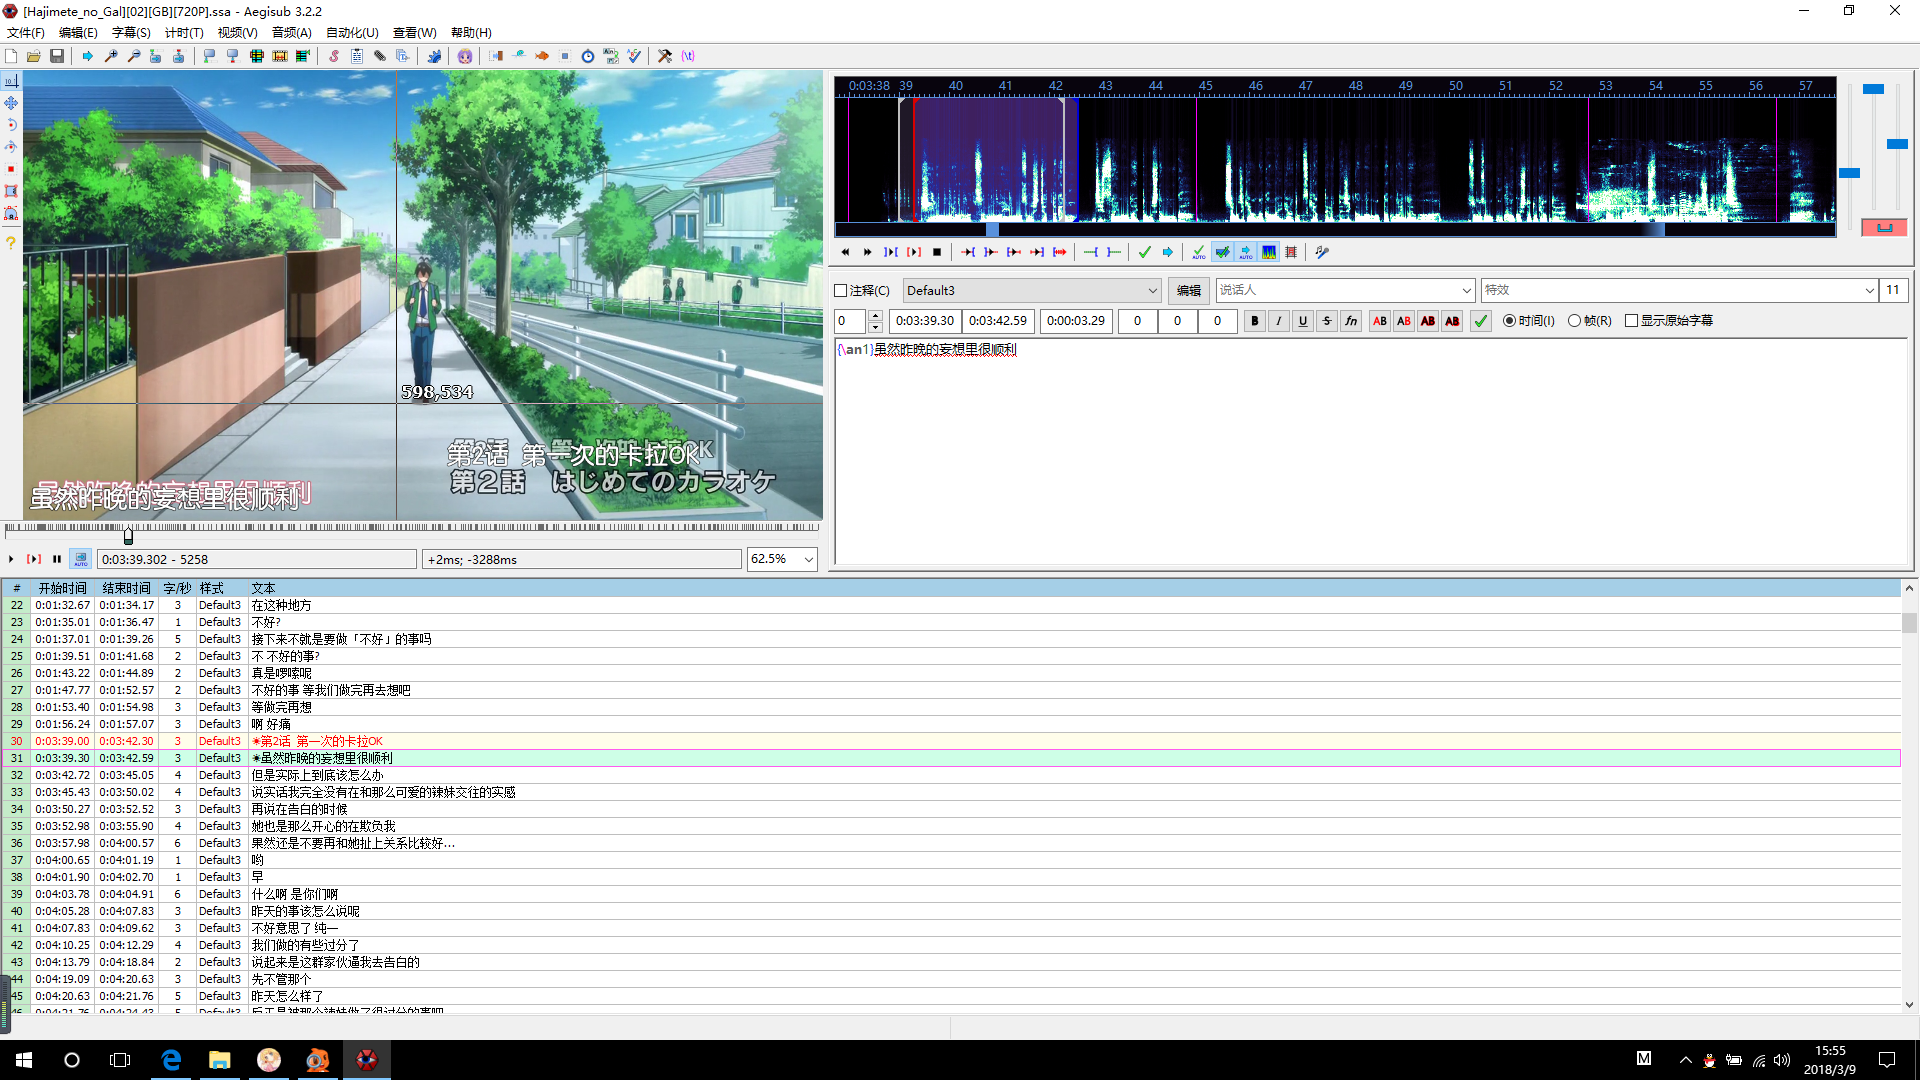Open the 计时(T) menu
This screenshot has height=1080, width=1920.
(x=184, y=33)
